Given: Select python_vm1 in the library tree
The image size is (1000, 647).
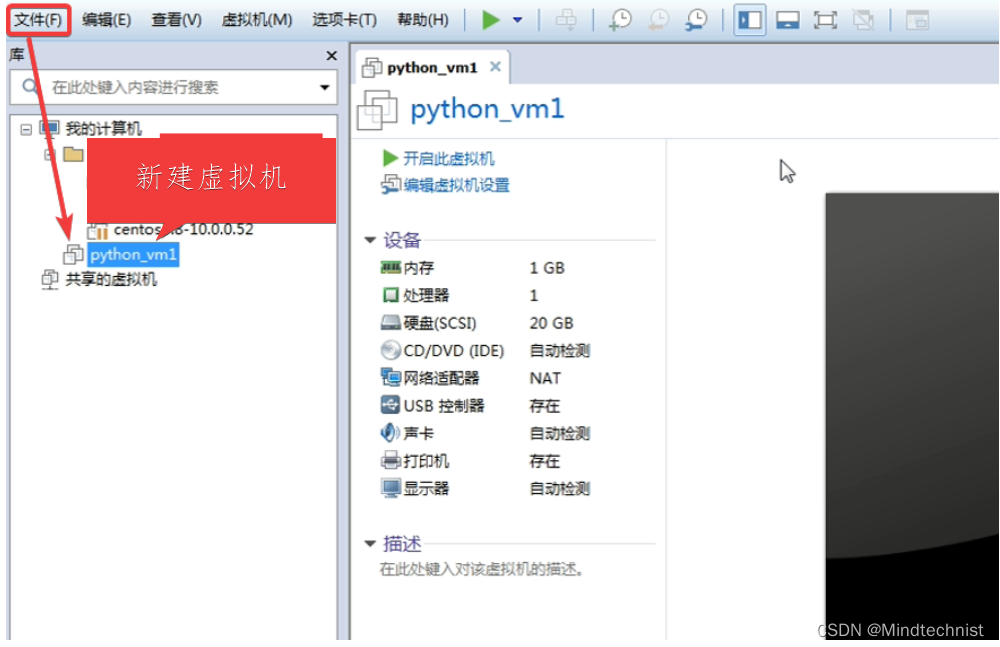Looking at the screenshot, I should pos(133,255).
